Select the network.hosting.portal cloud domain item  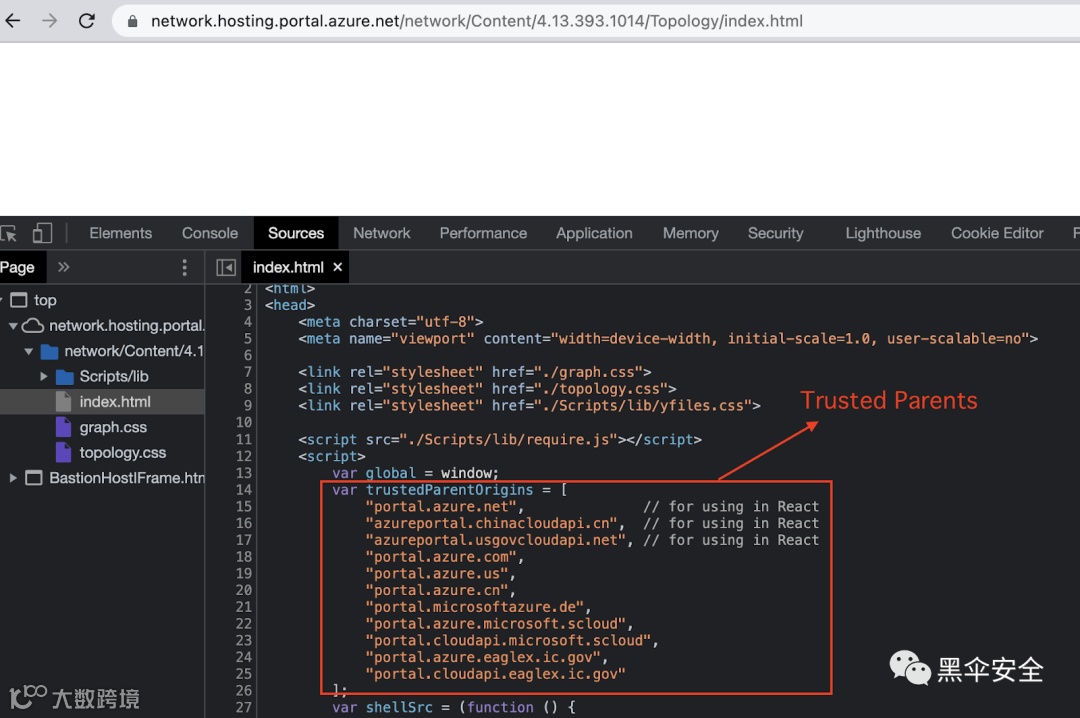tap(126, 326)
